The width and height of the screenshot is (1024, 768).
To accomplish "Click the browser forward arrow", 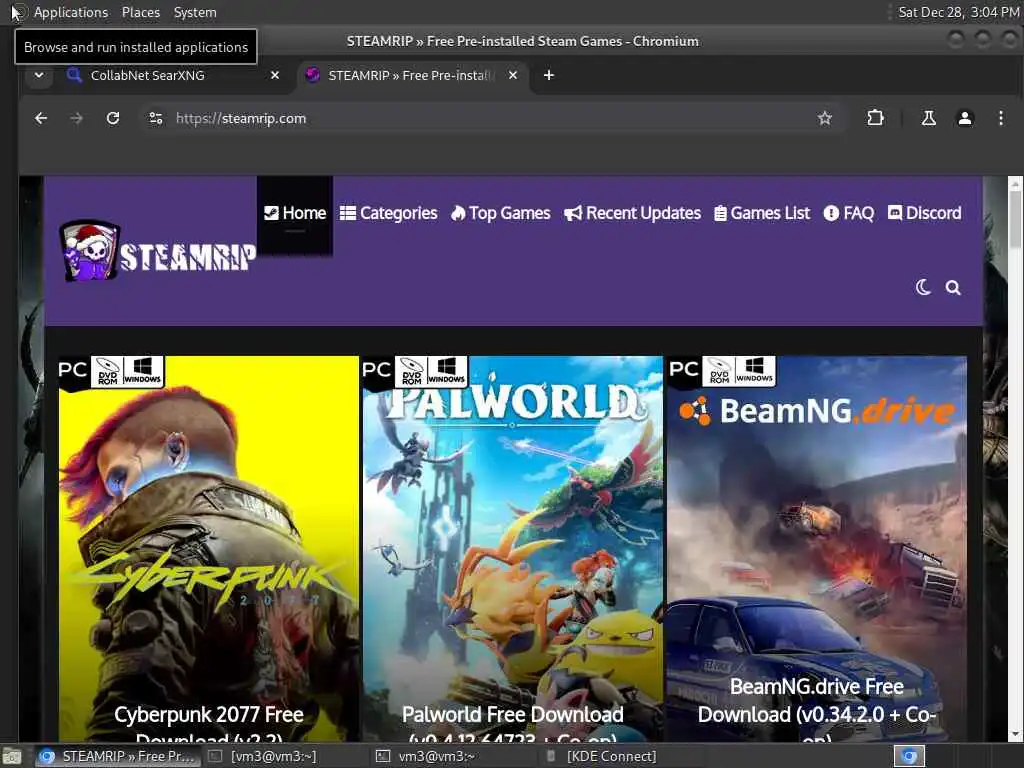I will point(76,118).
